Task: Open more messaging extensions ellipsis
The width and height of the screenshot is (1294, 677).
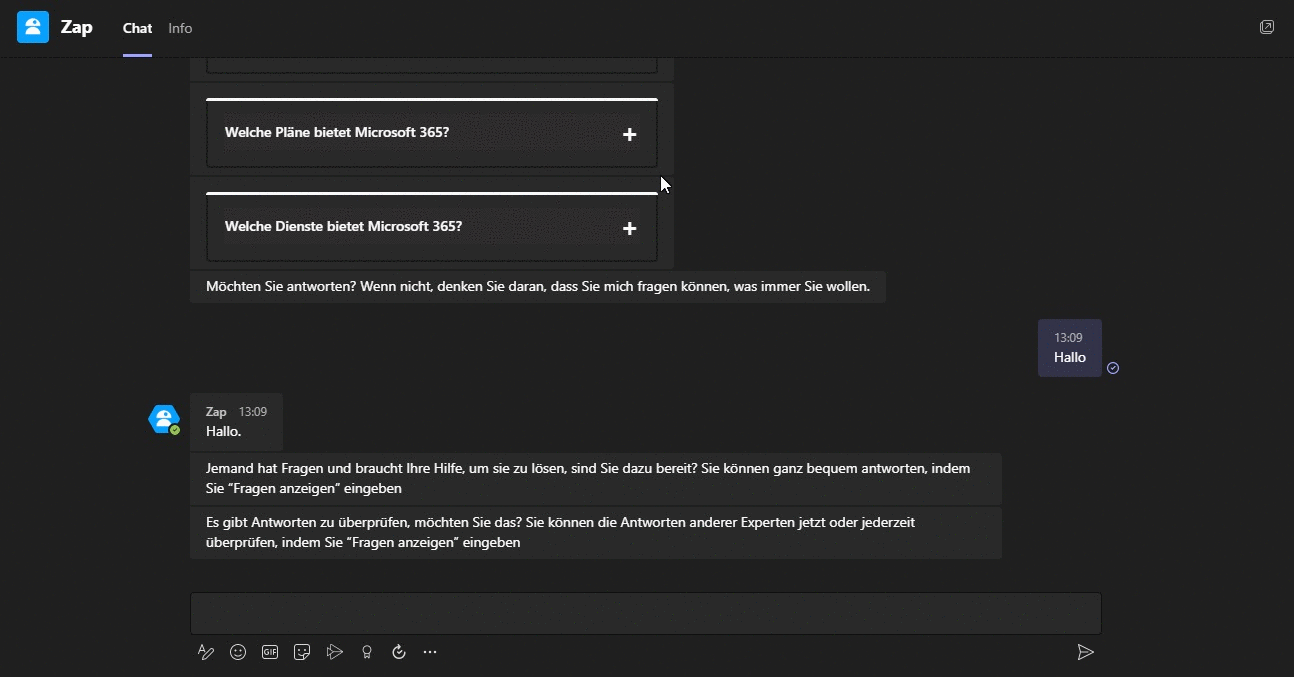Action: pos(430,652)
